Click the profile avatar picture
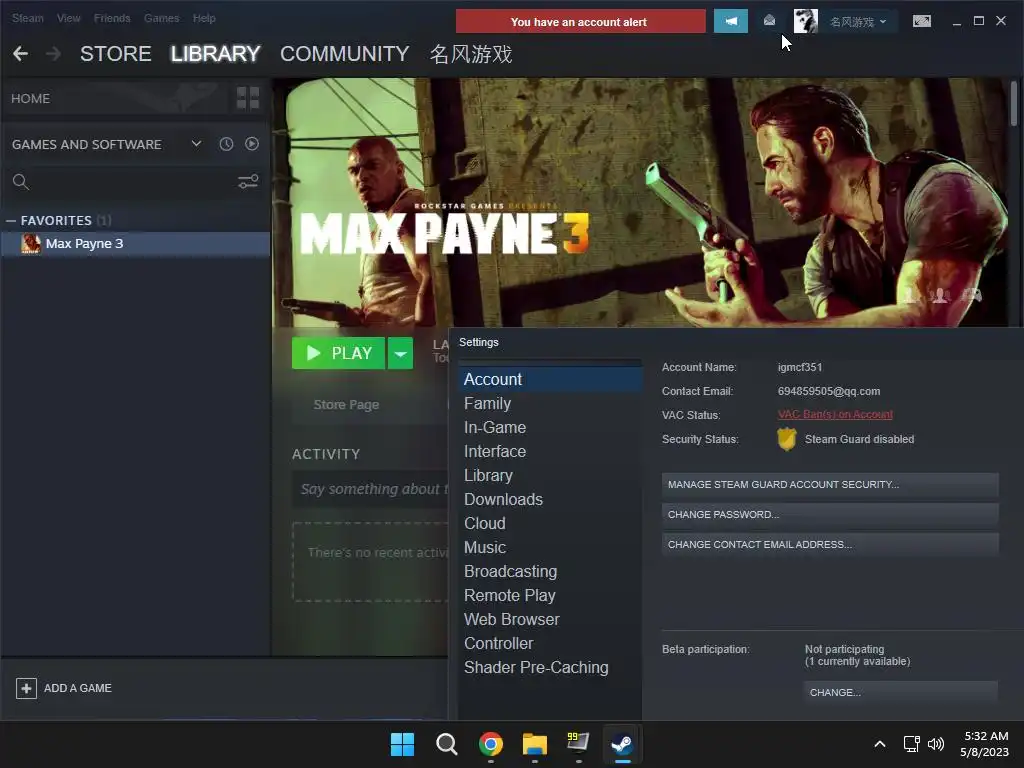This screenshot has height=768, width=1024. (x=805, y=22)
